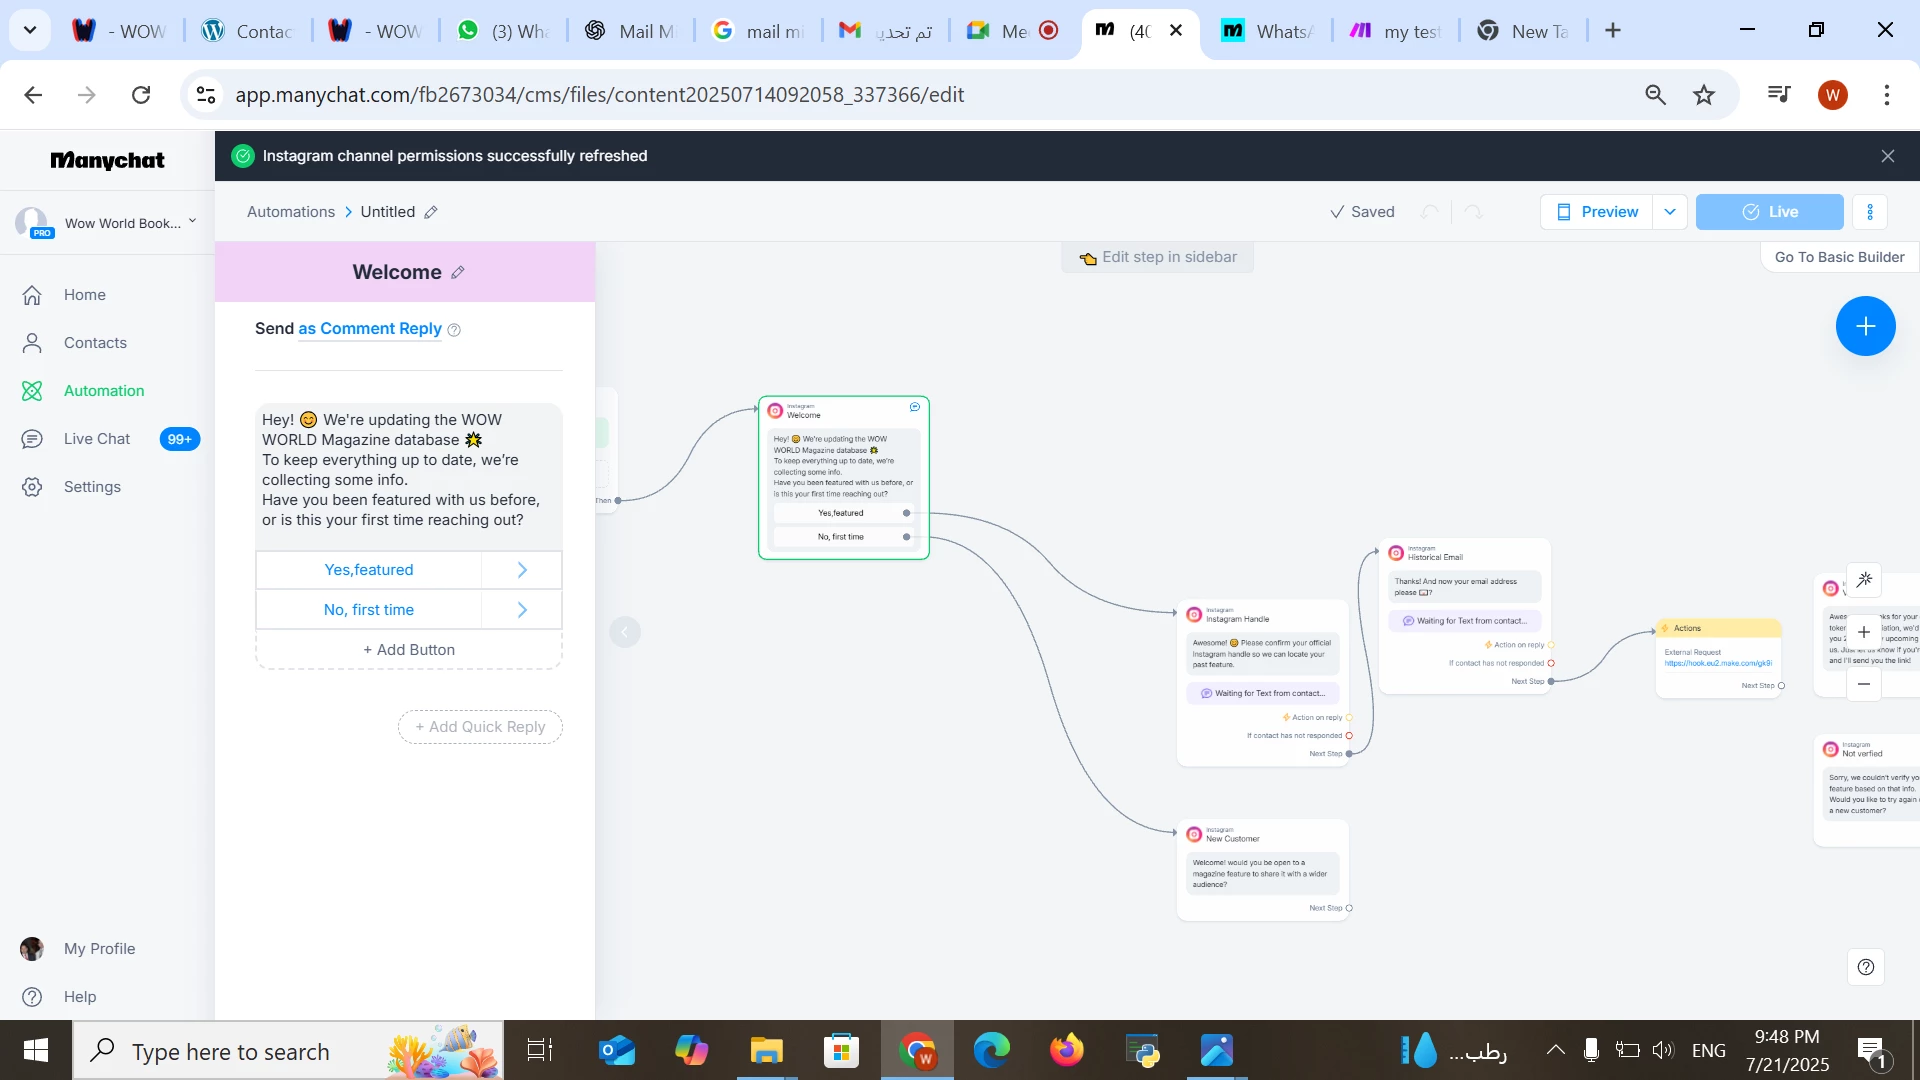
Task: Open the three-dot more options menu
Action: (x=1869, y=212)
